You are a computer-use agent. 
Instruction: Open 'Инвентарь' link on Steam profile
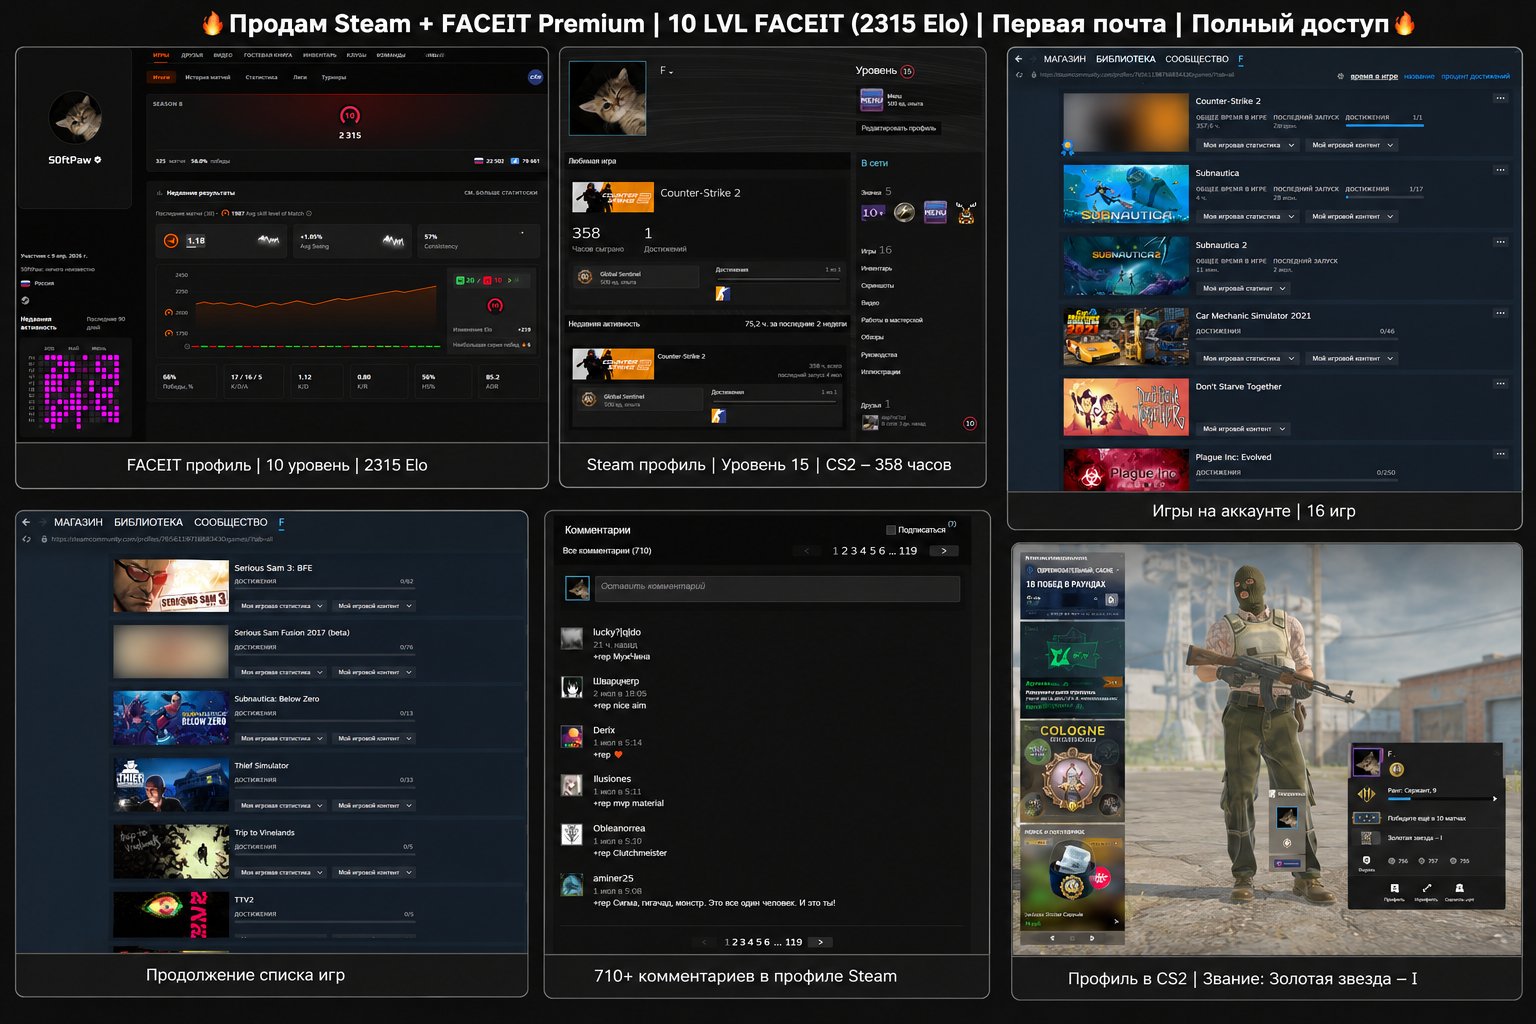pyautogui.click(x=876, y=268)
